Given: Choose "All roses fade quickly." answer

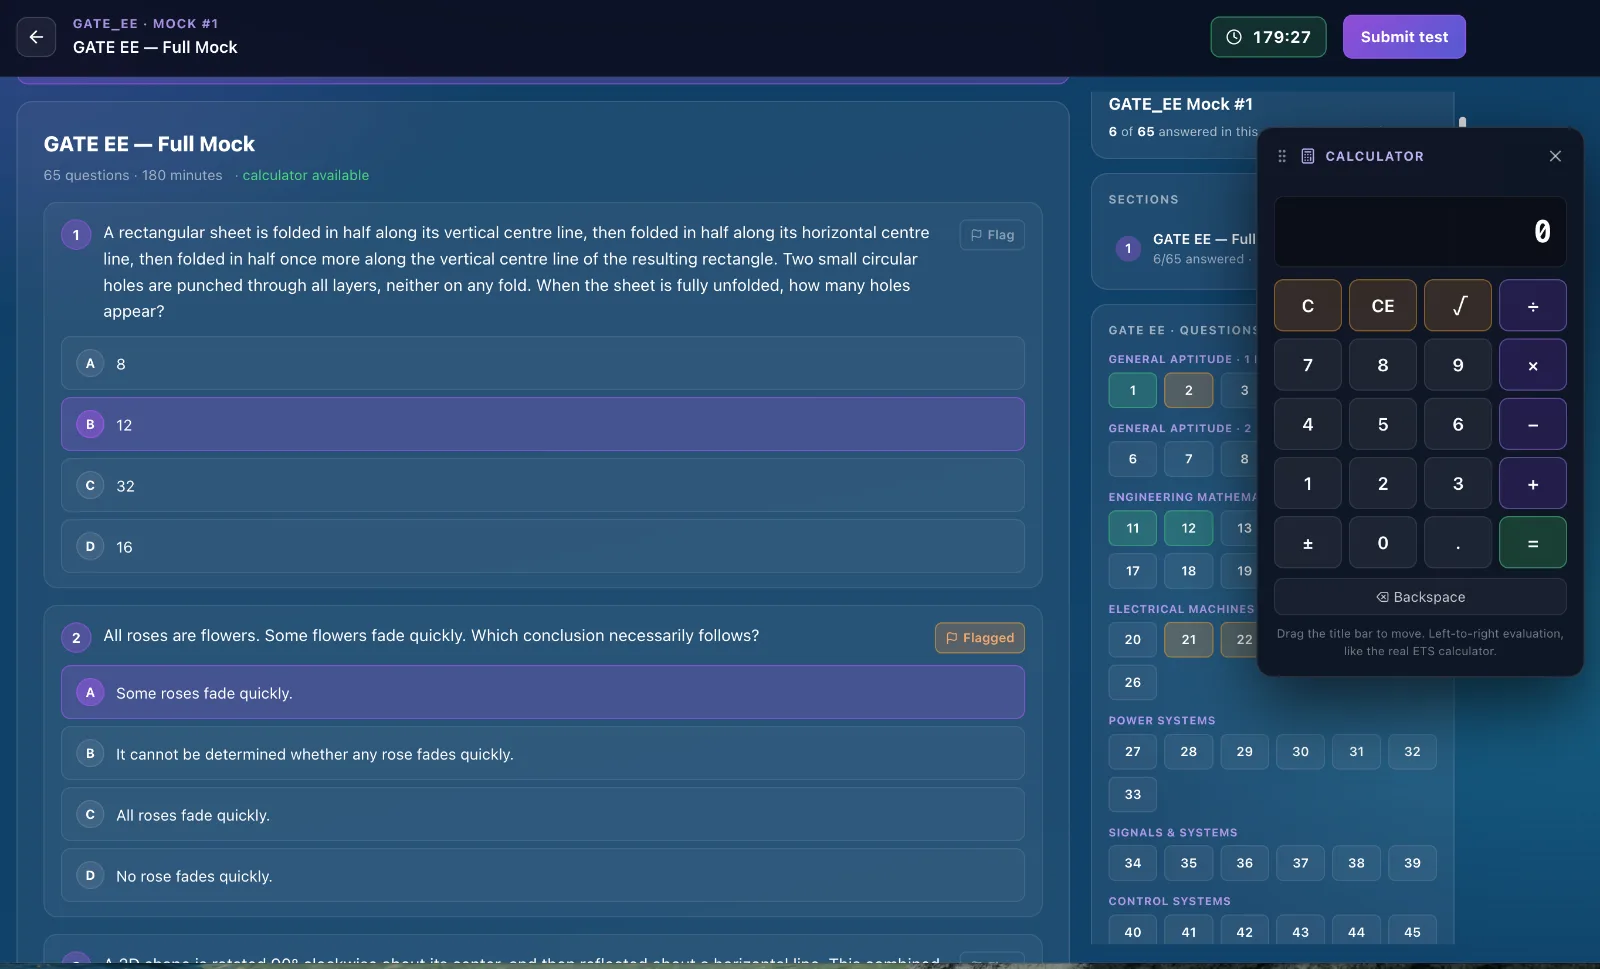Looking at the screenshot, I should 543,814.
